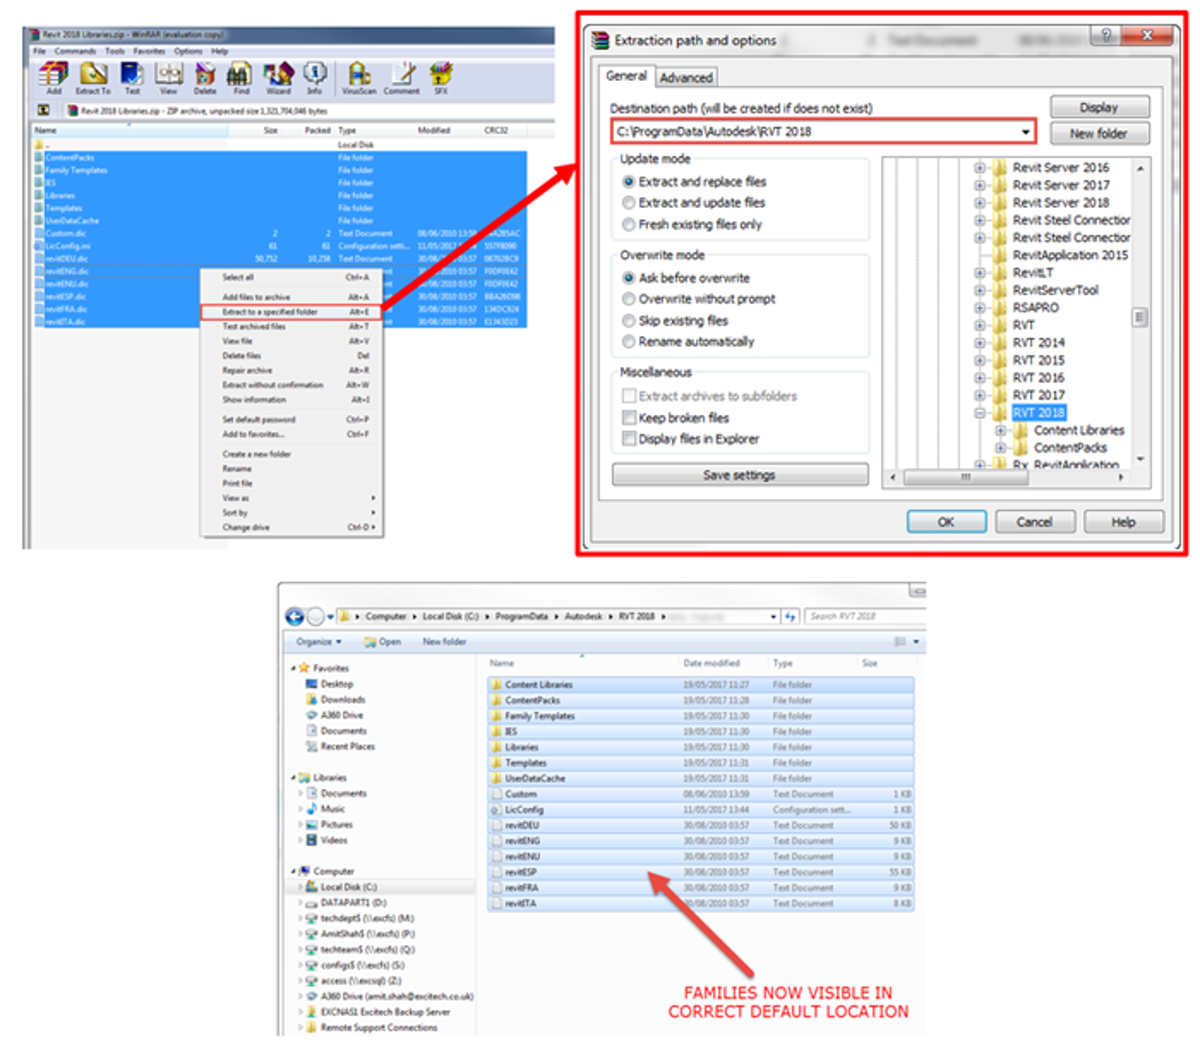Select Local Disk (C:) in Explorer sidebar
This screenshot has height=1049, width=1200.
point(348,887)
